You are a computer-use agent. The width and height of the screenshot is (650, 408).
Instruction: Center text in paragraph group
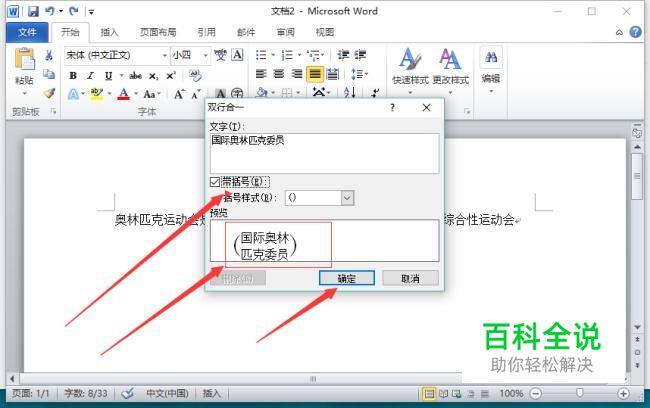pos(279,74)
